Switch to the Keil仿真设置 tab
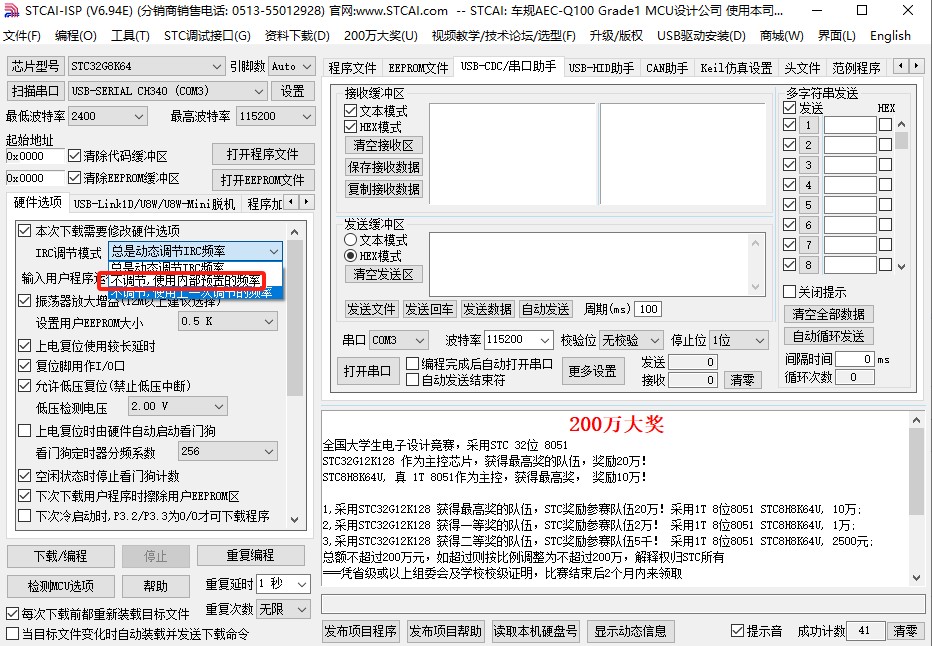This screenshot has height=646, width=932. [736, 68]
